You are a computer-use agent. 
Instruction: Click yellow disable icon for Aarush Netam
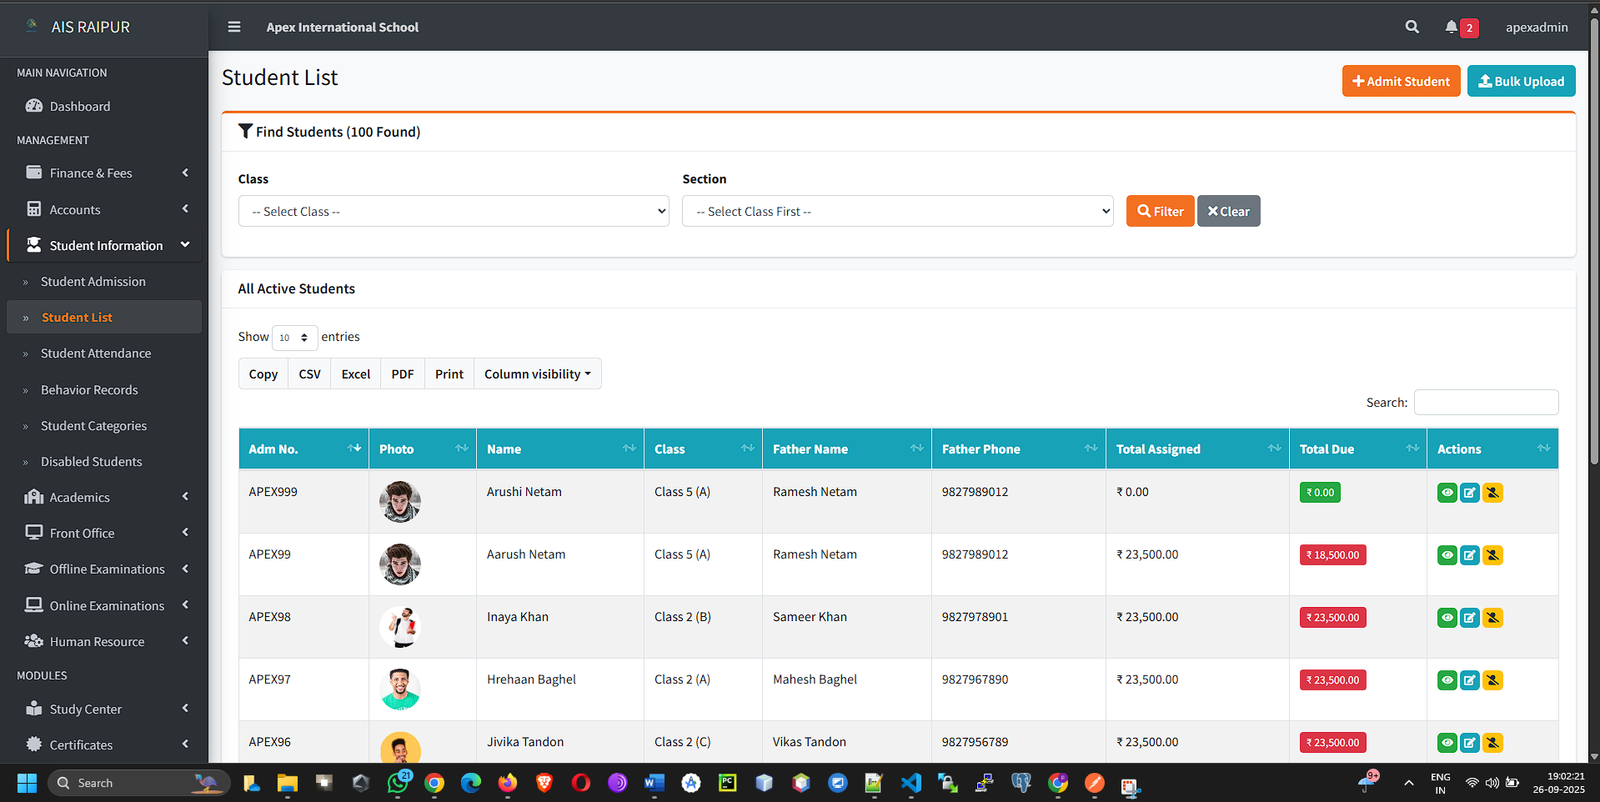pos(1493,555)
